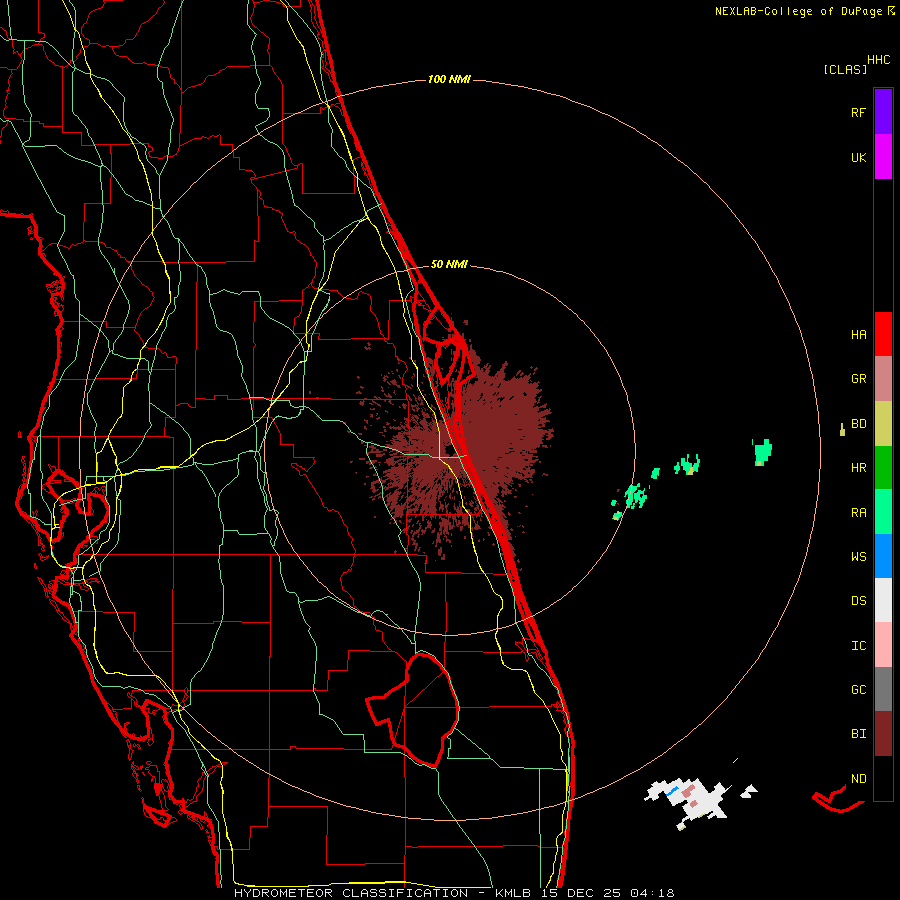Click the RA legend label

[858, 513]
